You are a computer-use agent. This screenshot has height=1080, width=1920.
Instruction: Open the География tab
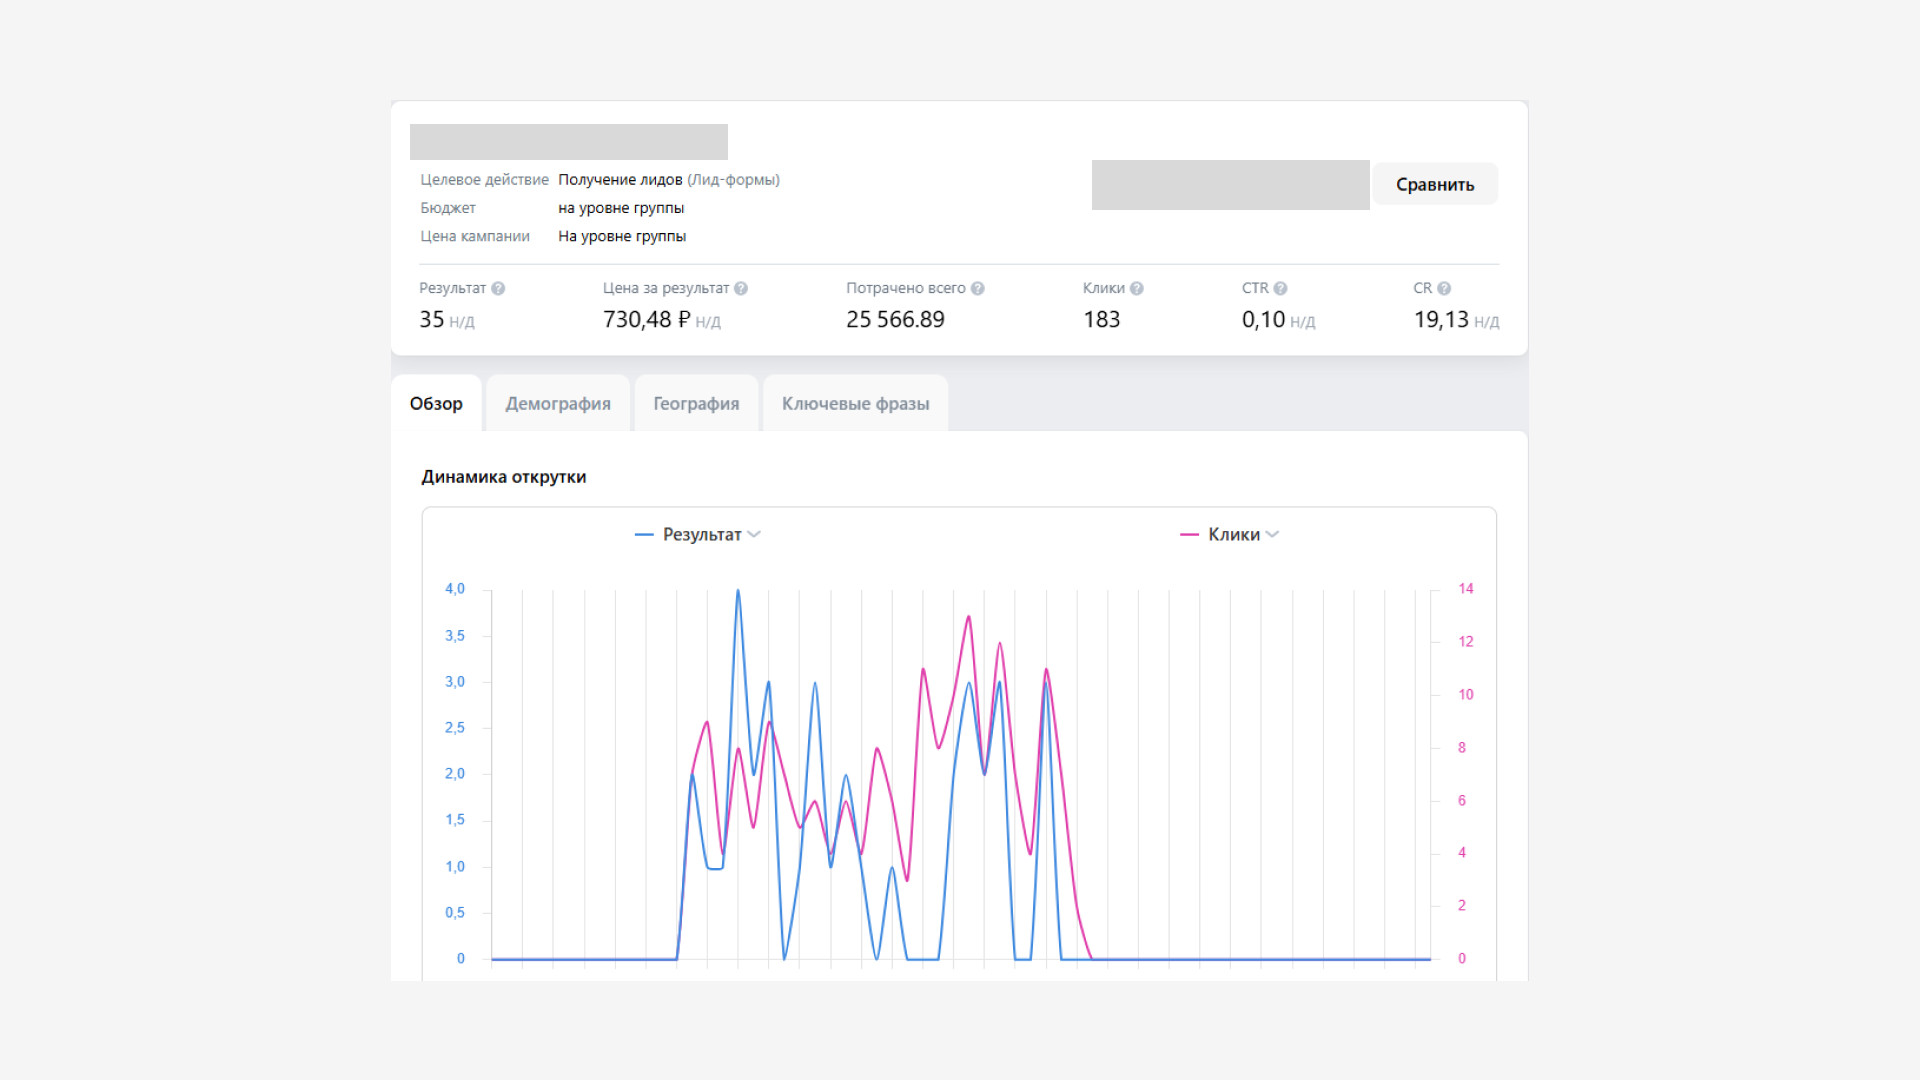(x=696, y=404)
